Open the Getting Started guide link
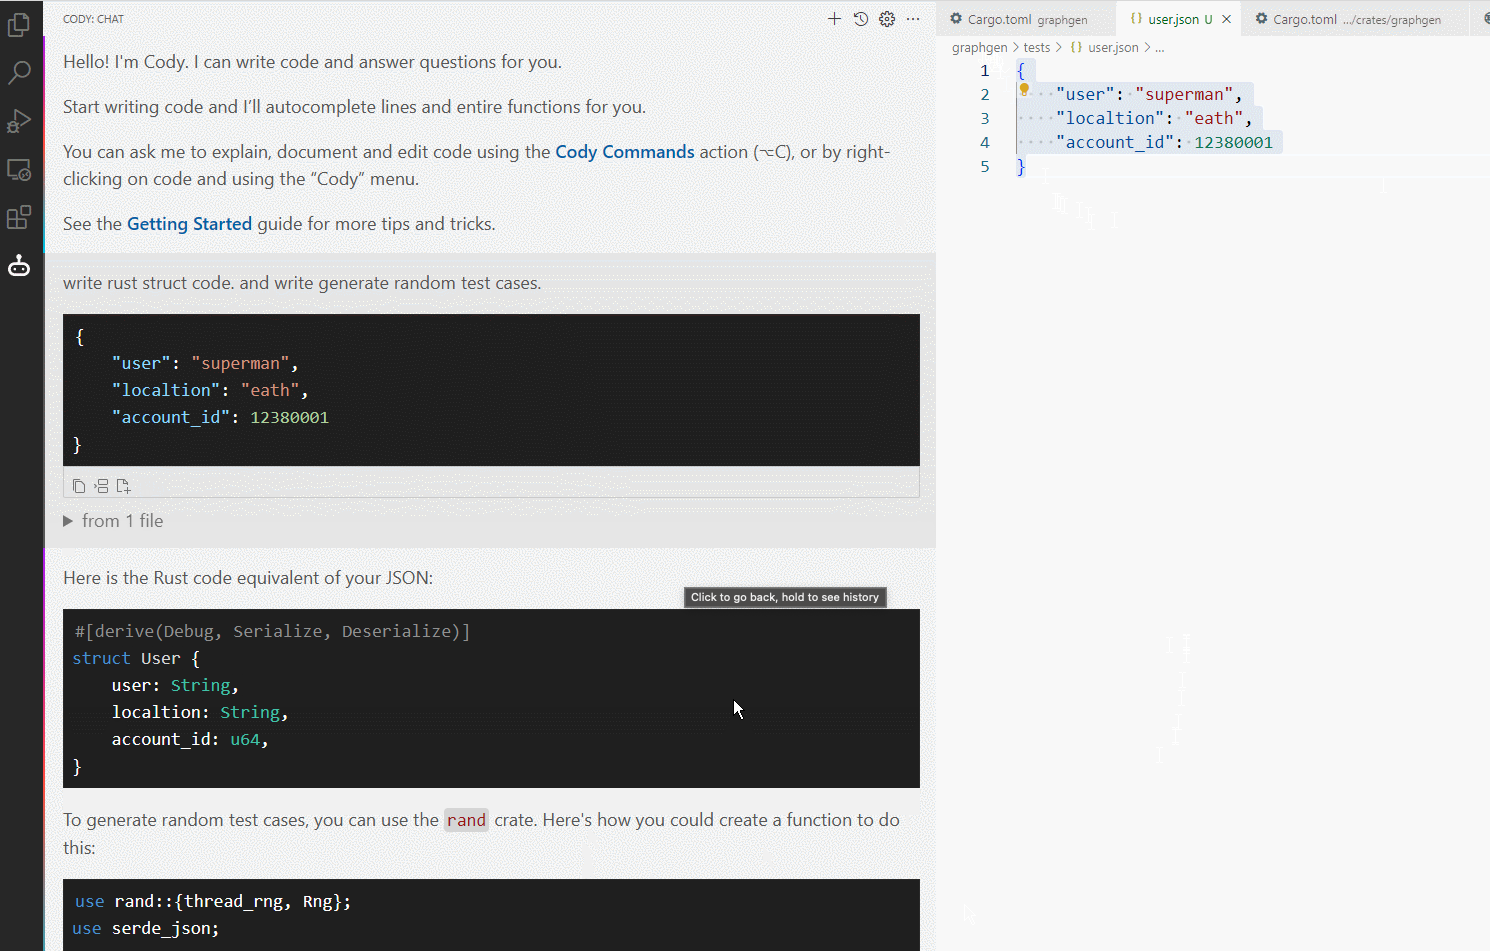This screenshot has width=1490, height=951. 189,224
